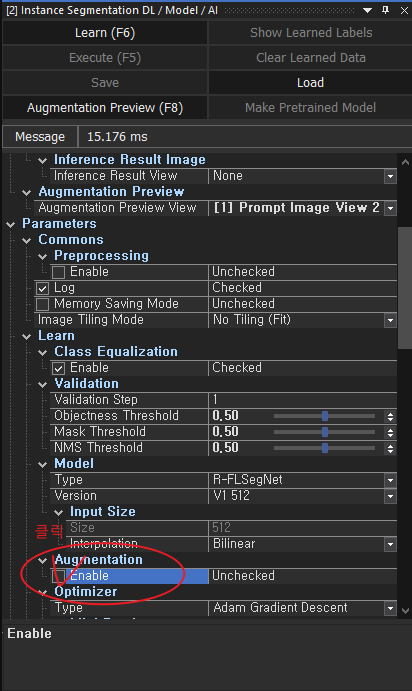Click Mask Threshold stepper arrows
This screenshot has height=691, width=412.
click(x=390, y=432)
